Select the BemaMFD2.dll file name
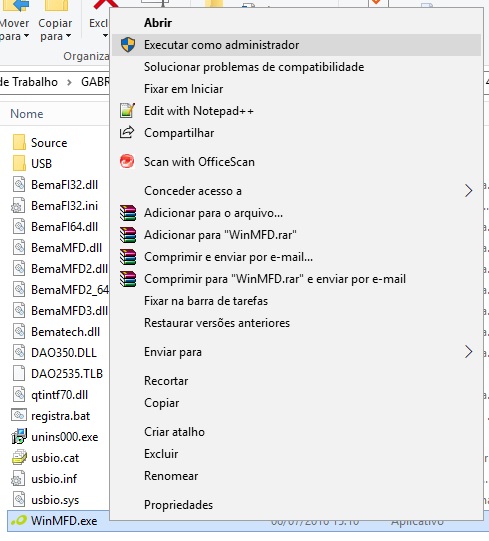 pyautogui.click(x=69, y=269)
